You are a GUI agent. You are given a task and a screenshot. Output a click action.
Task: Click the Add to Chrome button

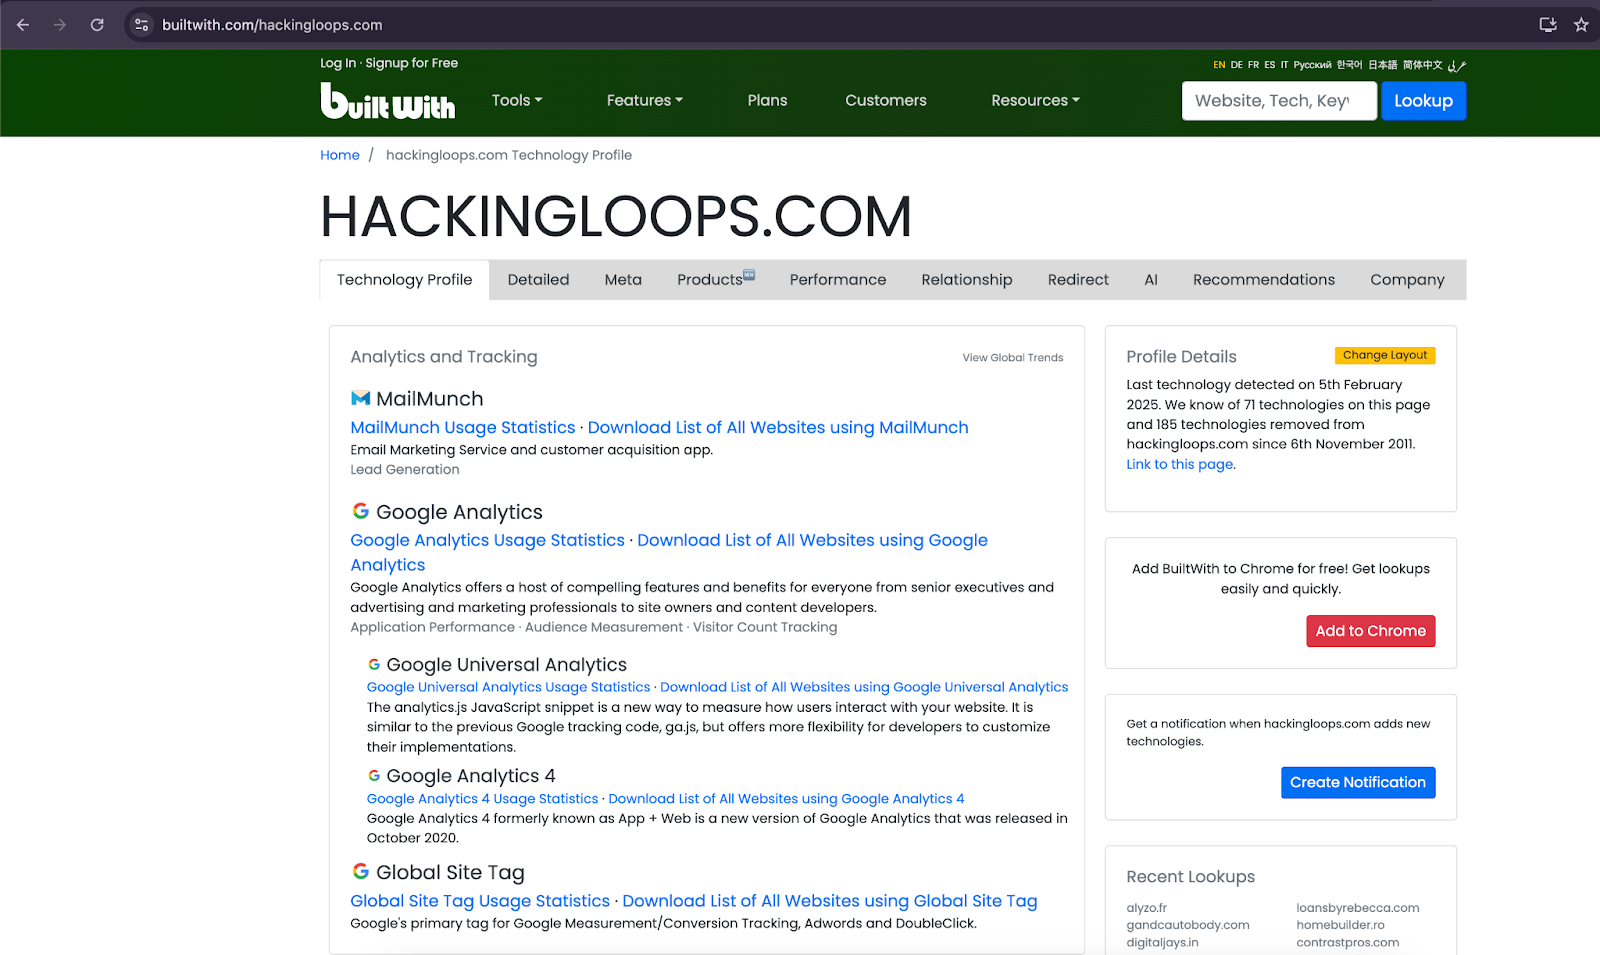click(x=1370, y=631)
